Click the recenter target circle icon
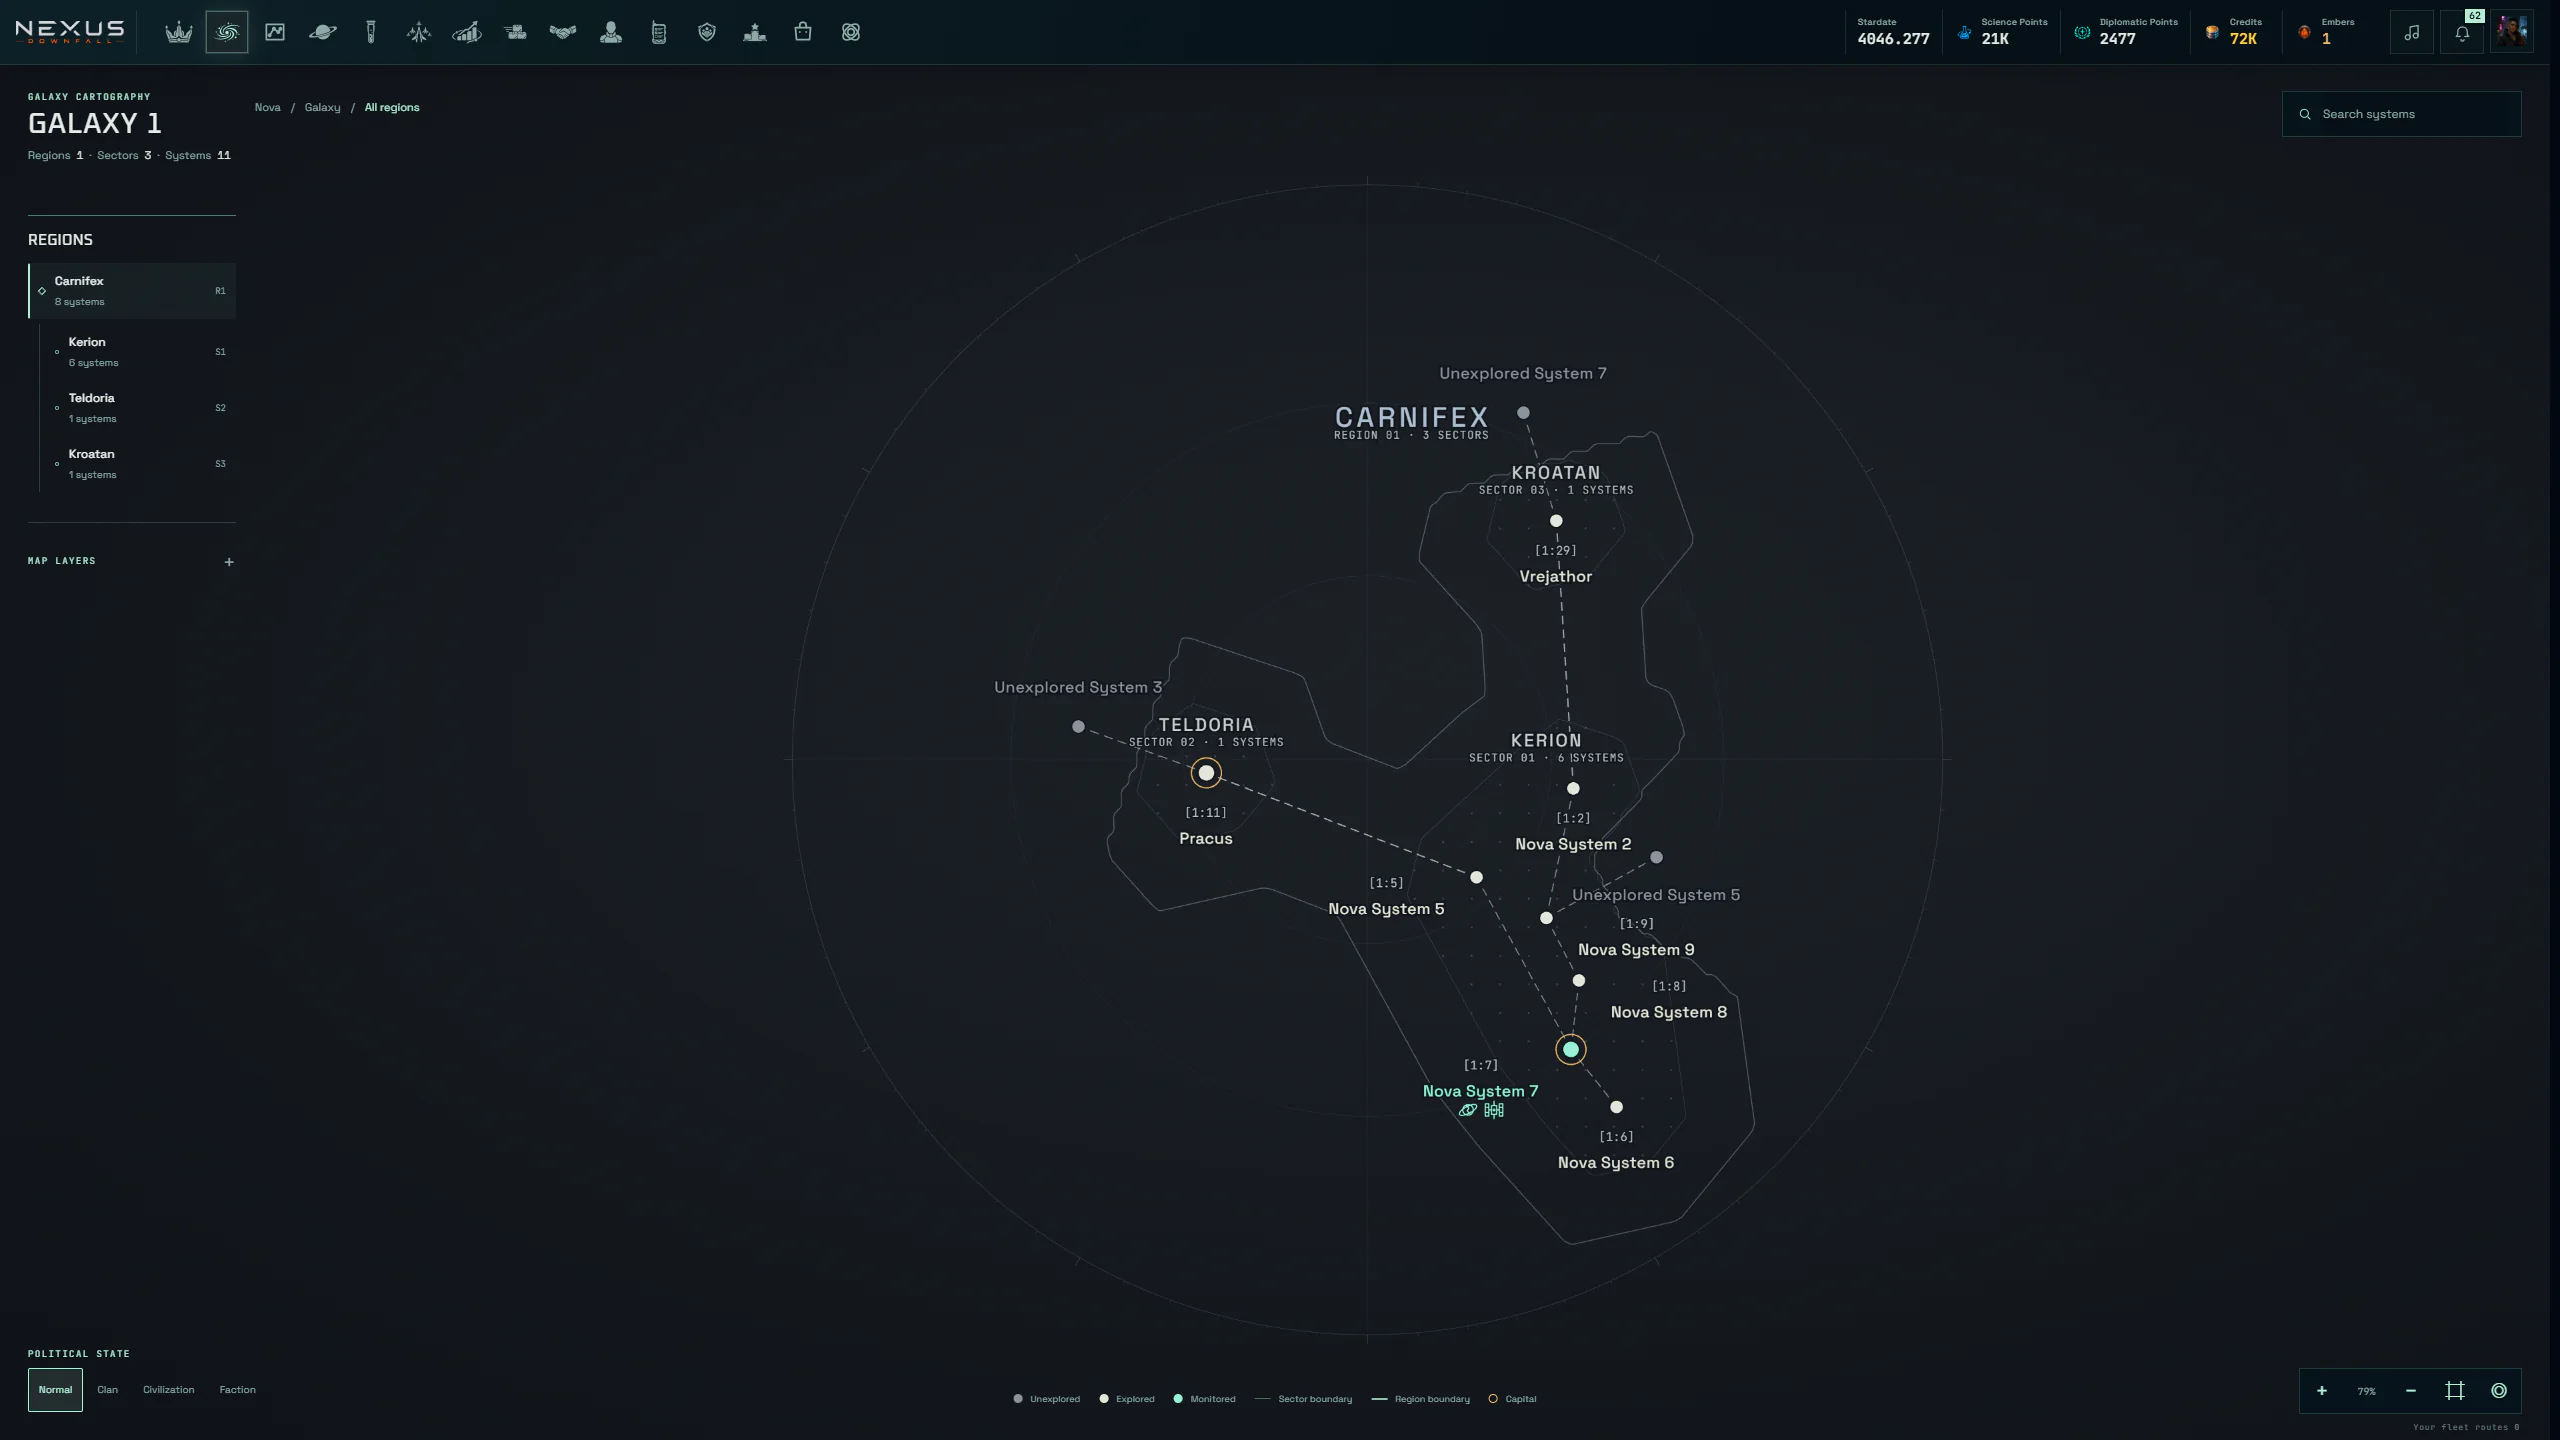 2499,1391
